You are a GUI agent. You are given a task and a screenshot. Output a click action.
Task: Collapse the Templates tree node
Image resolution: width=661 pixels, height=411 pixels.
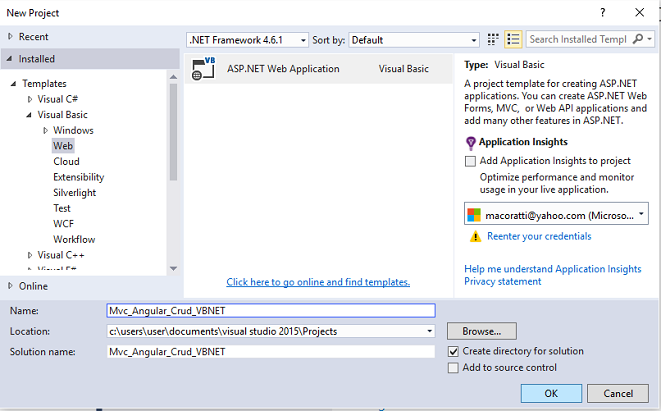(13, 83)
